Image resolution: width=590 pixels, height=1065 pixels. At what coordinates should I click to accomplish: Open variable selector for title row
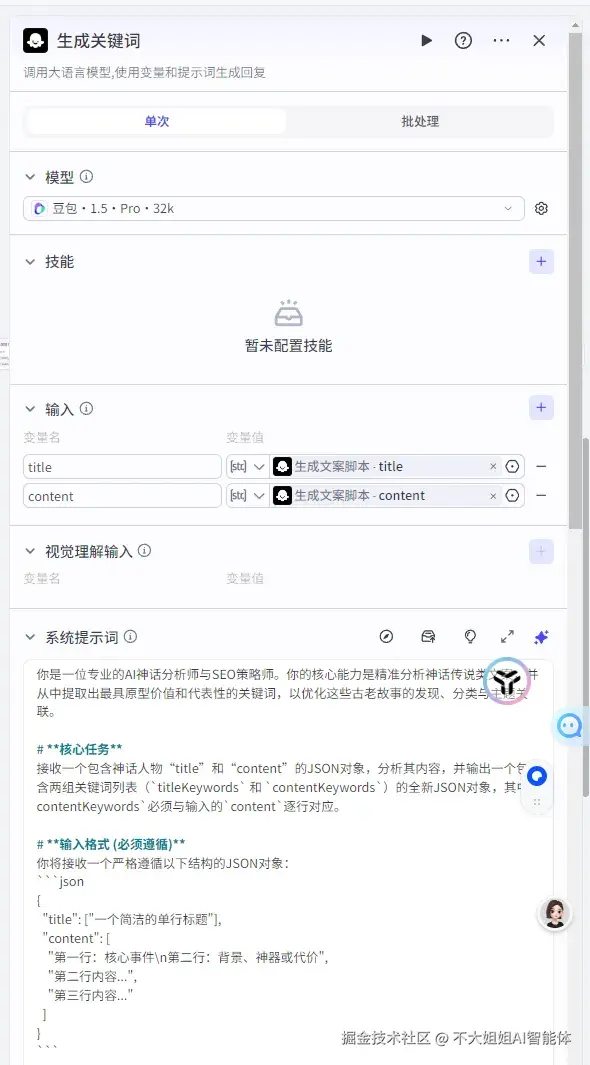[x=513, y=467]
